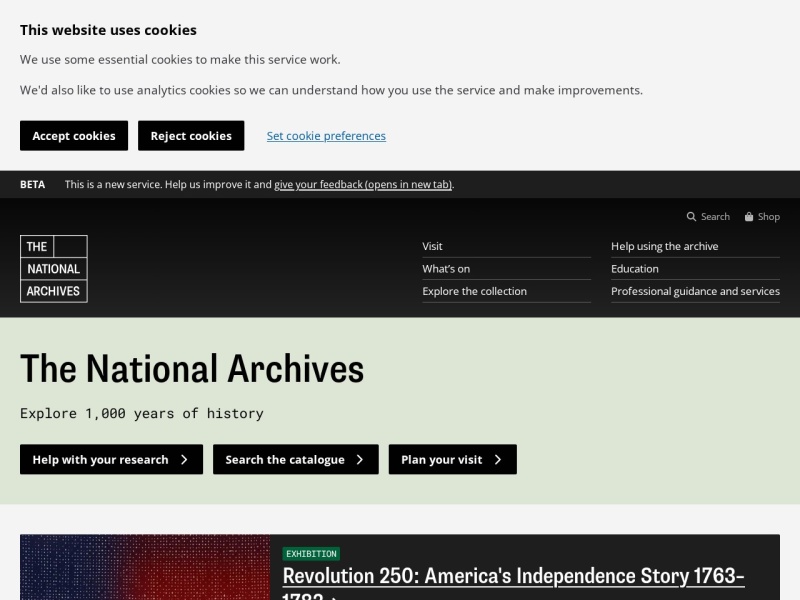Click The National Archives page heading
Viewport: 800px width, 600px height.
192,368
